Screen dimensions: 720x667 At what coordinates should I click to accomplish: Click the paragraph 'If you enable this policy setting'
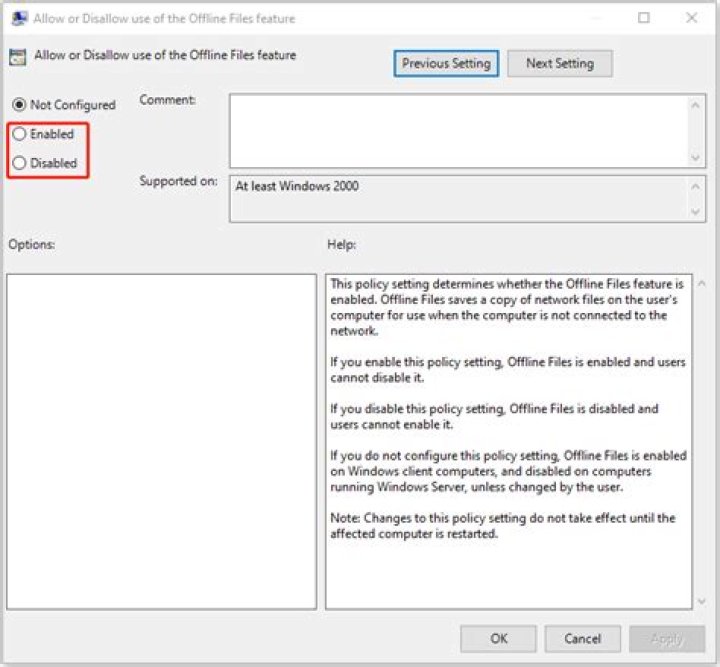click(x=507, y=370)
